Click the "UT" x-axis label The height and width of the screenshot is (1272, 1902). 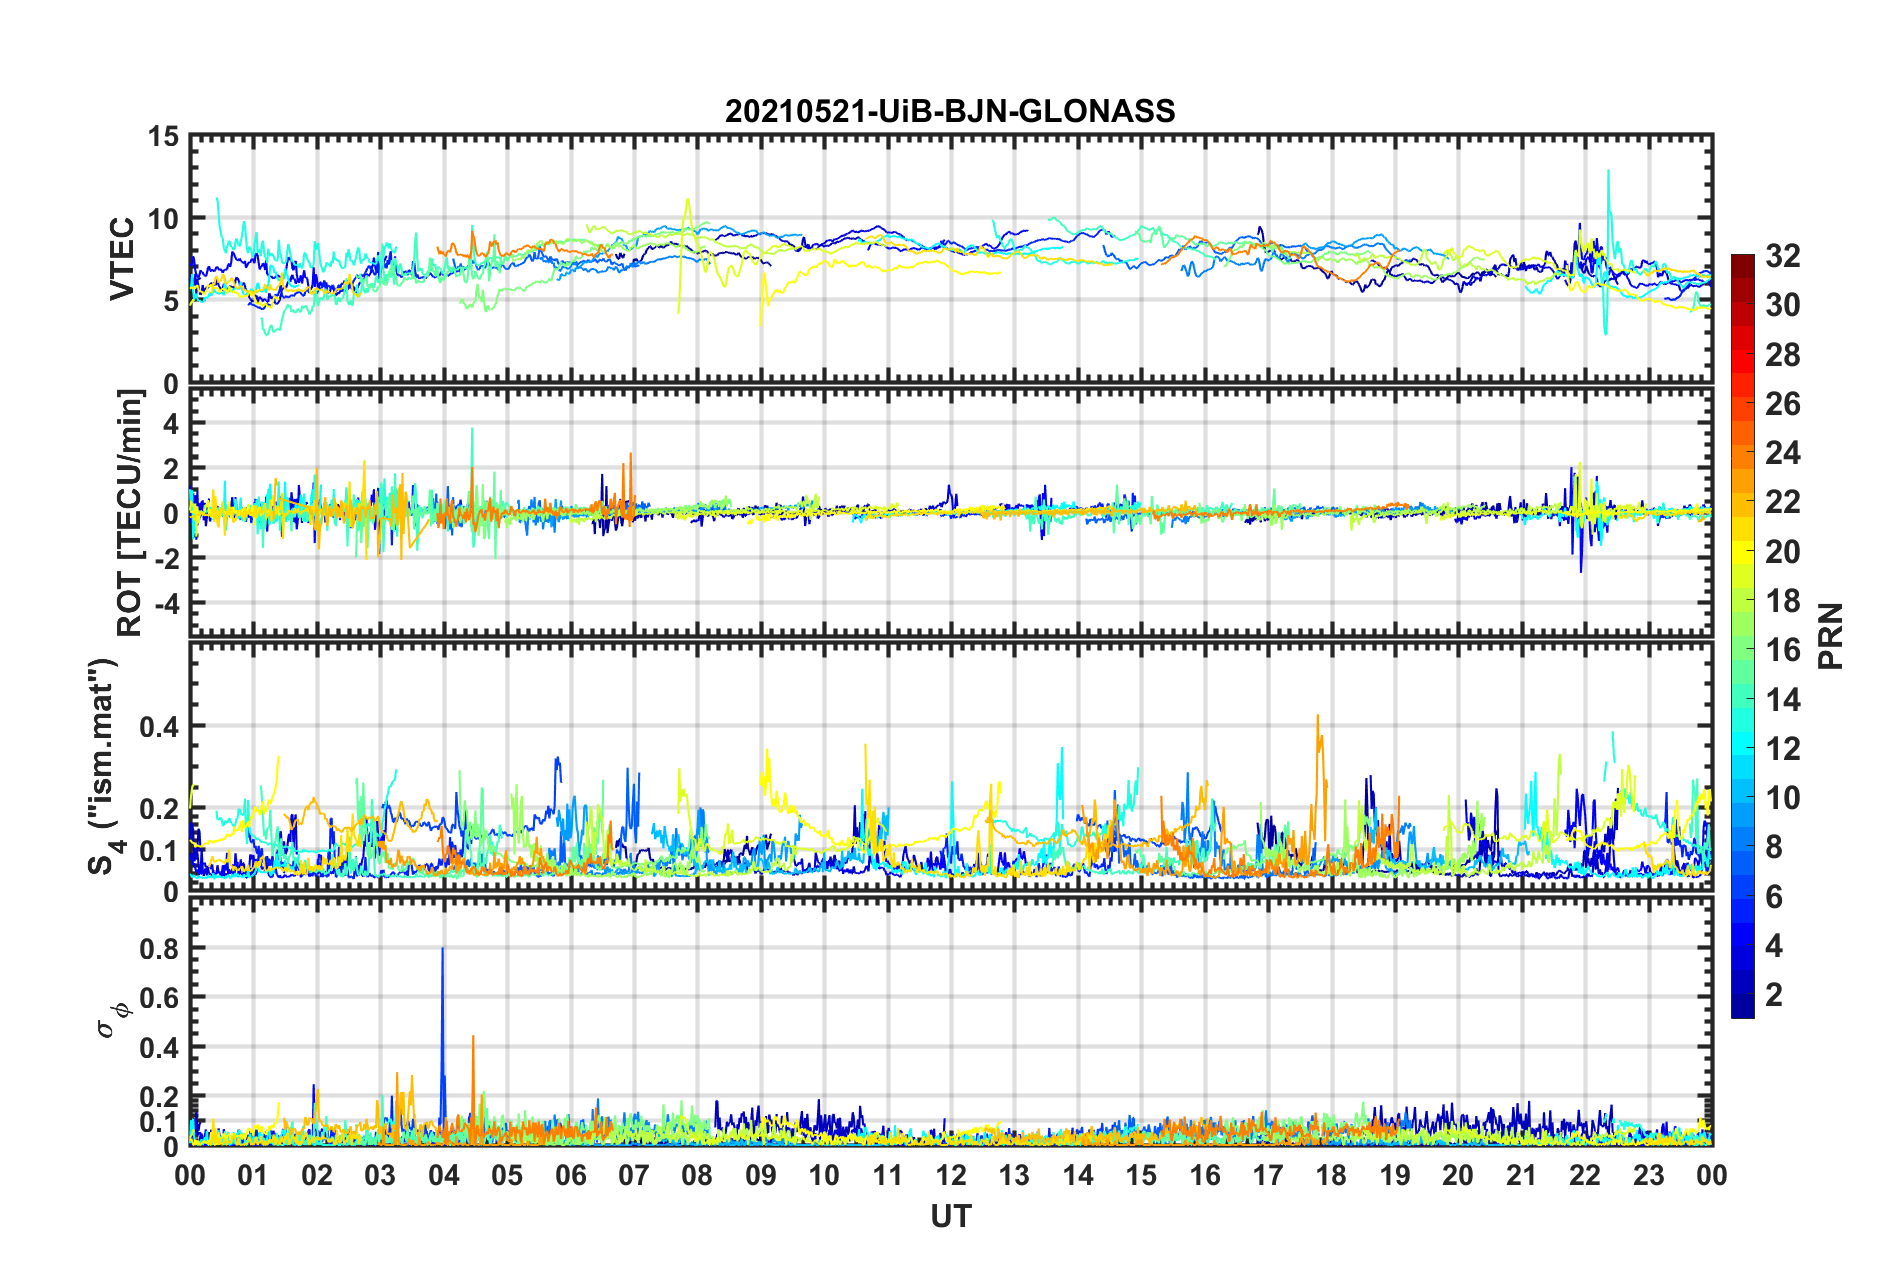coord(951,1216)
